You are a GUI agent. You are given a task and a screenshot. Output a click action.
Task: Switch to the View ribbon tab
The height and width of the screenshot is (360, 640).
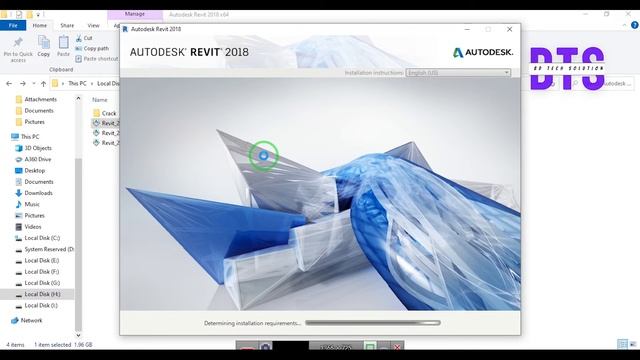click(x=93, y=25)
